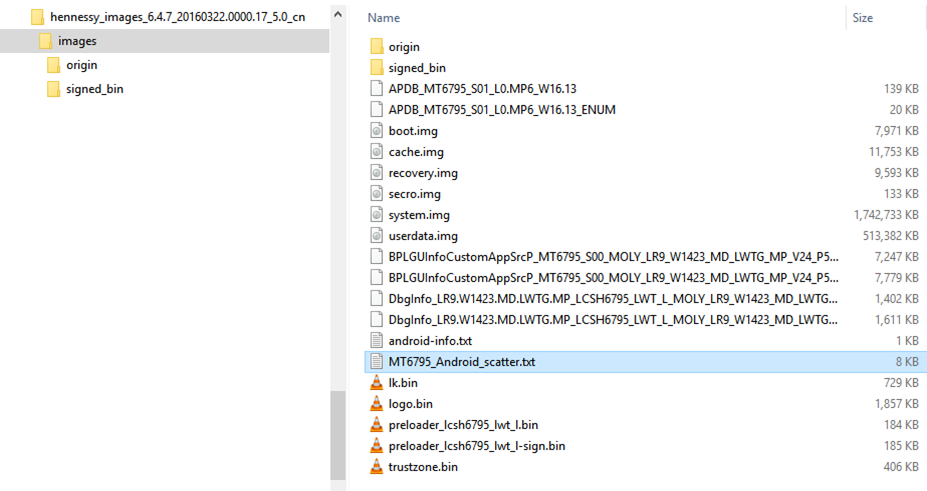
Task: Click icon of 1,402 KB DbgInfo file
Action: pos(377,298)
